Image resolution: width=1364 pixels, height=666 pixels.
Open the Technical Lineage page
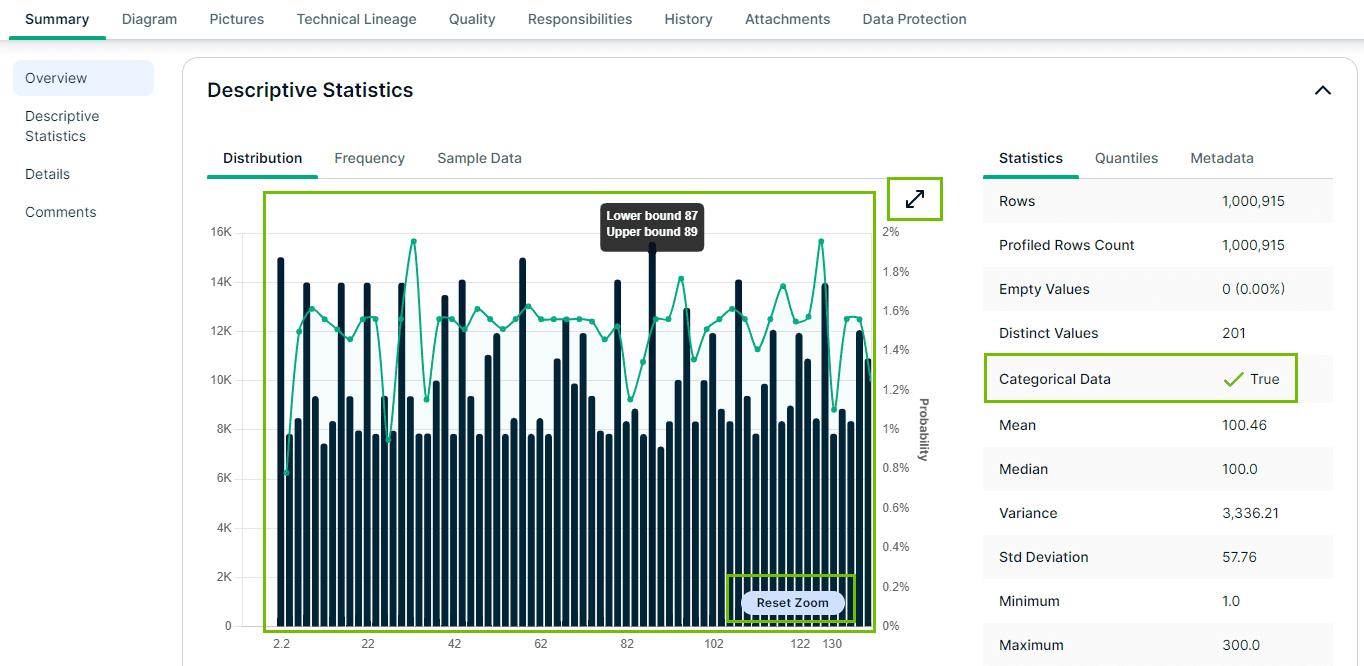coord(356,19)
